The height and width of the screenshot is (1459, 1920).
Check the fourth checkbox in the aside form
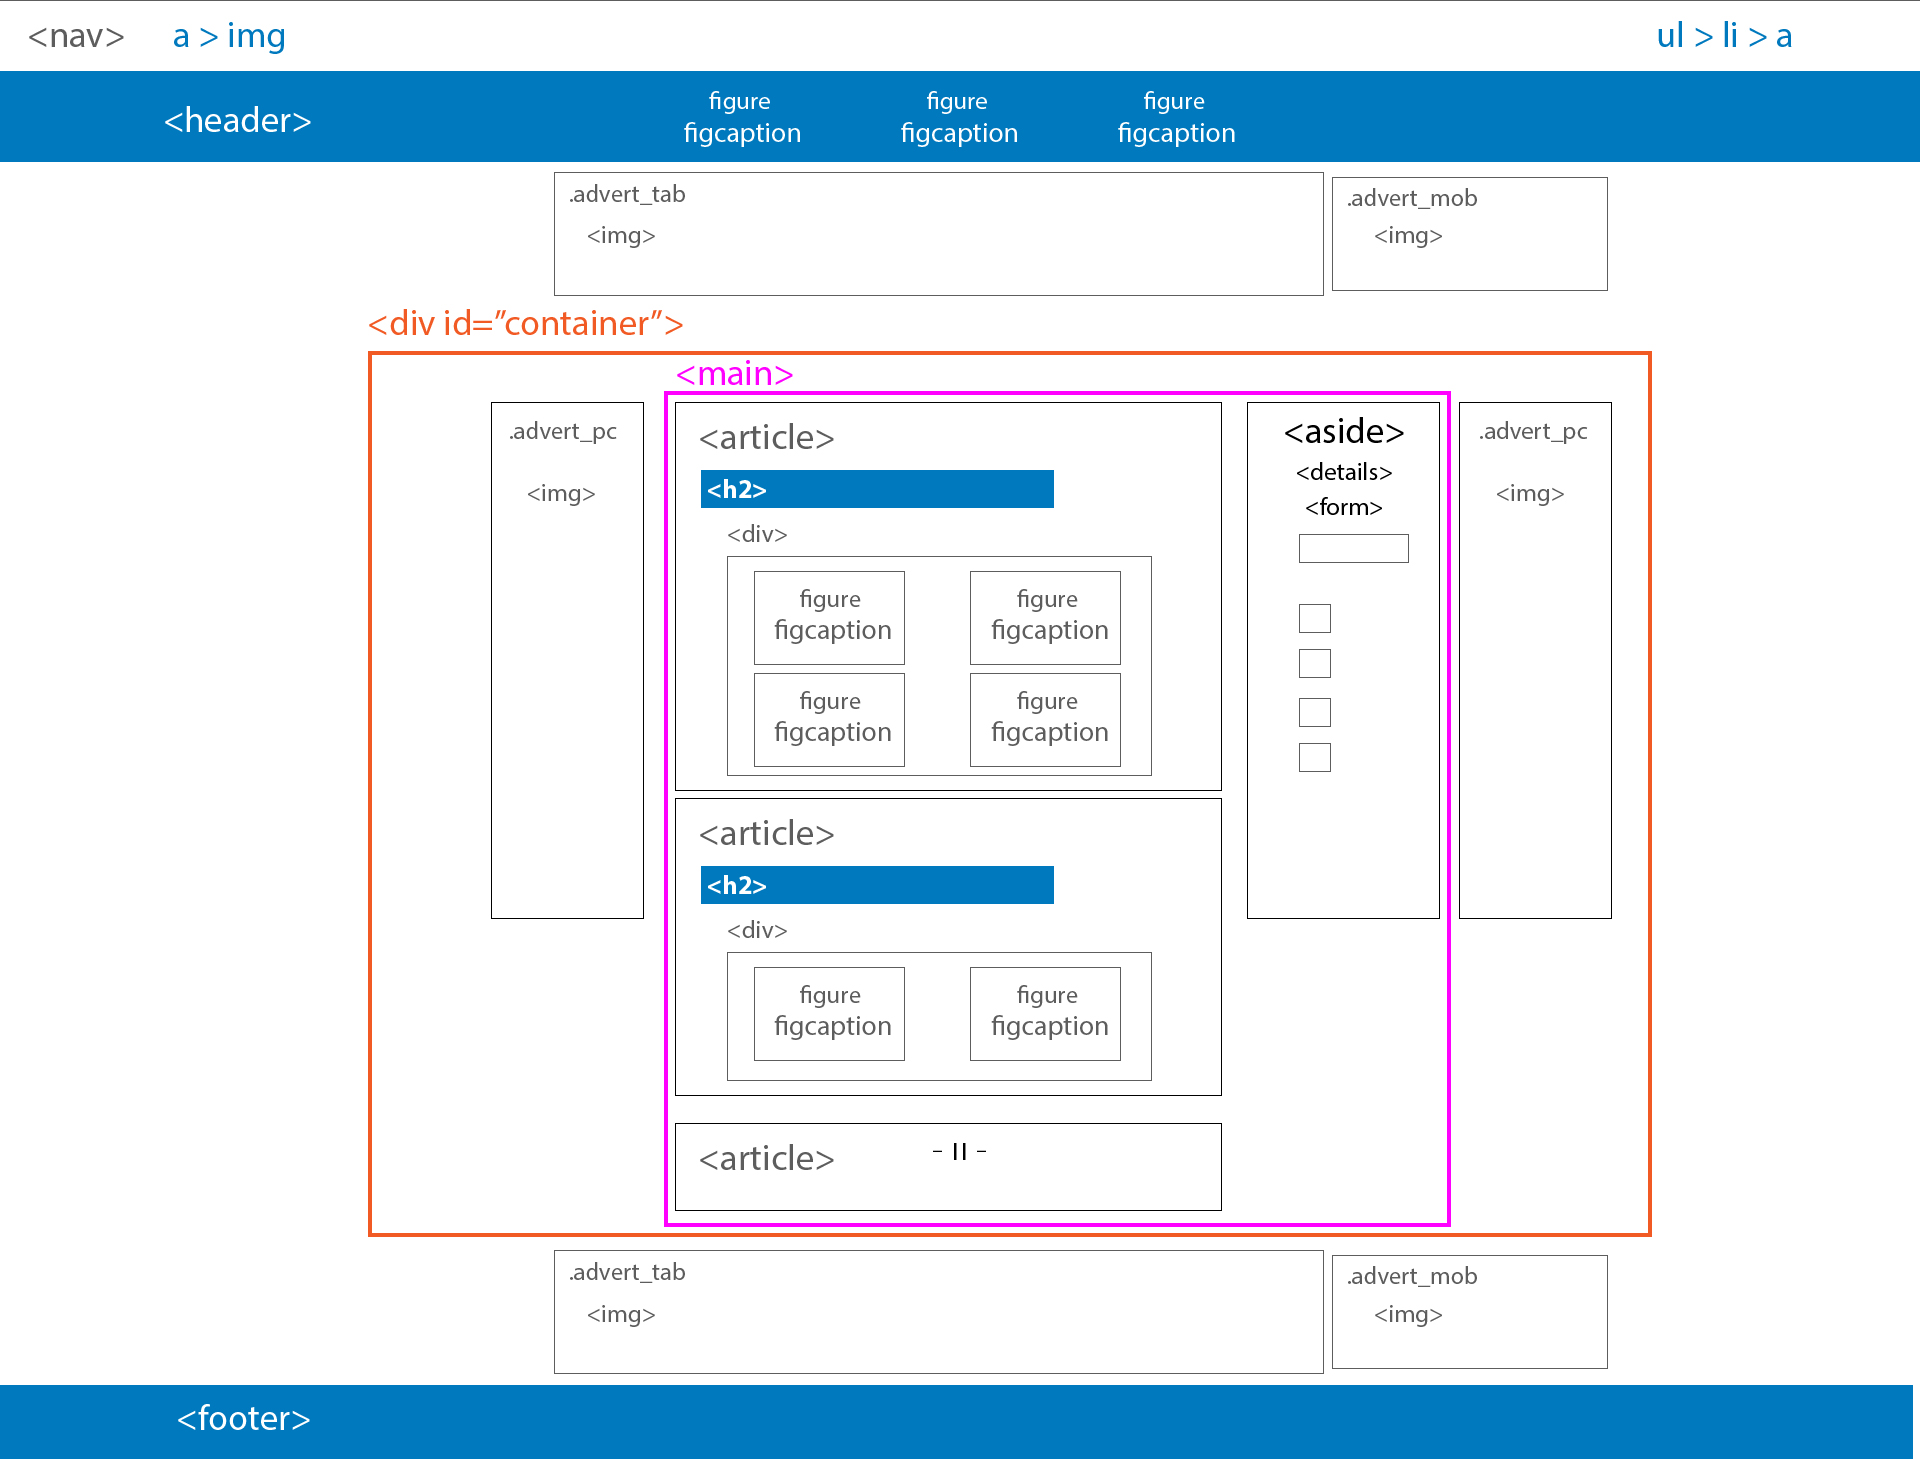tap(1315, 757)
